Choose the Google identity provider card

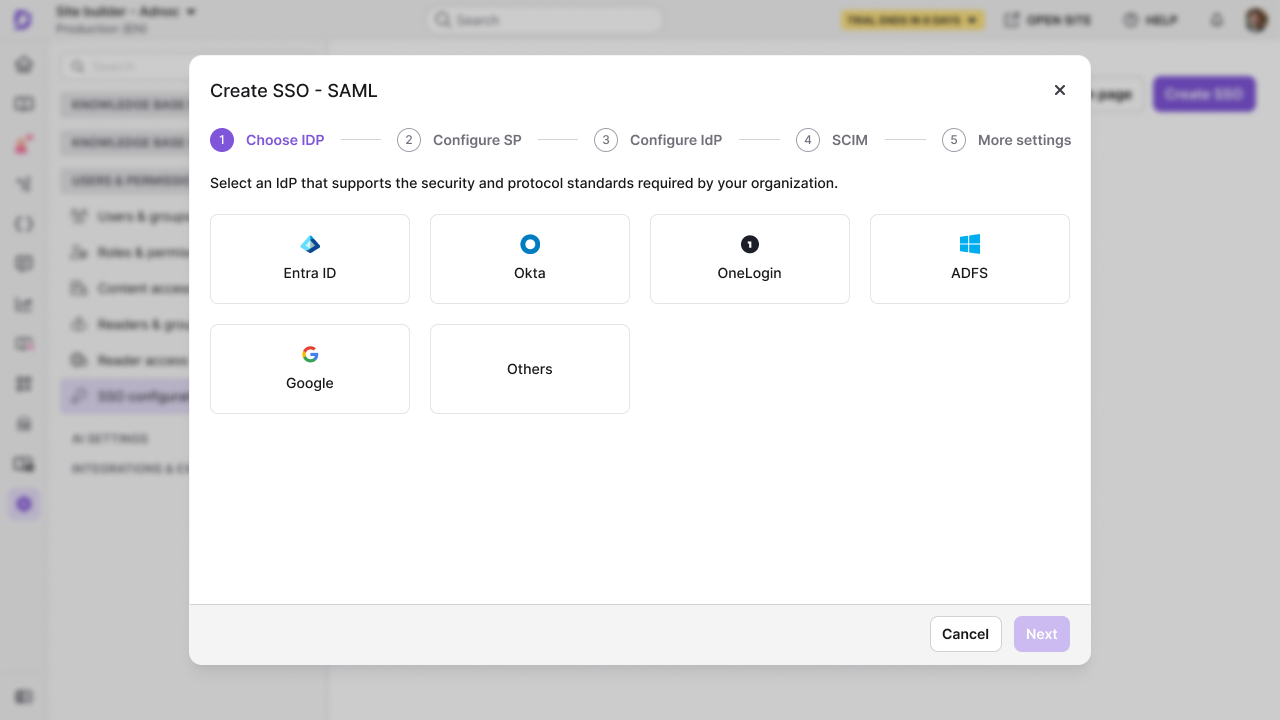pyautogui.click(x=310, y=369)
